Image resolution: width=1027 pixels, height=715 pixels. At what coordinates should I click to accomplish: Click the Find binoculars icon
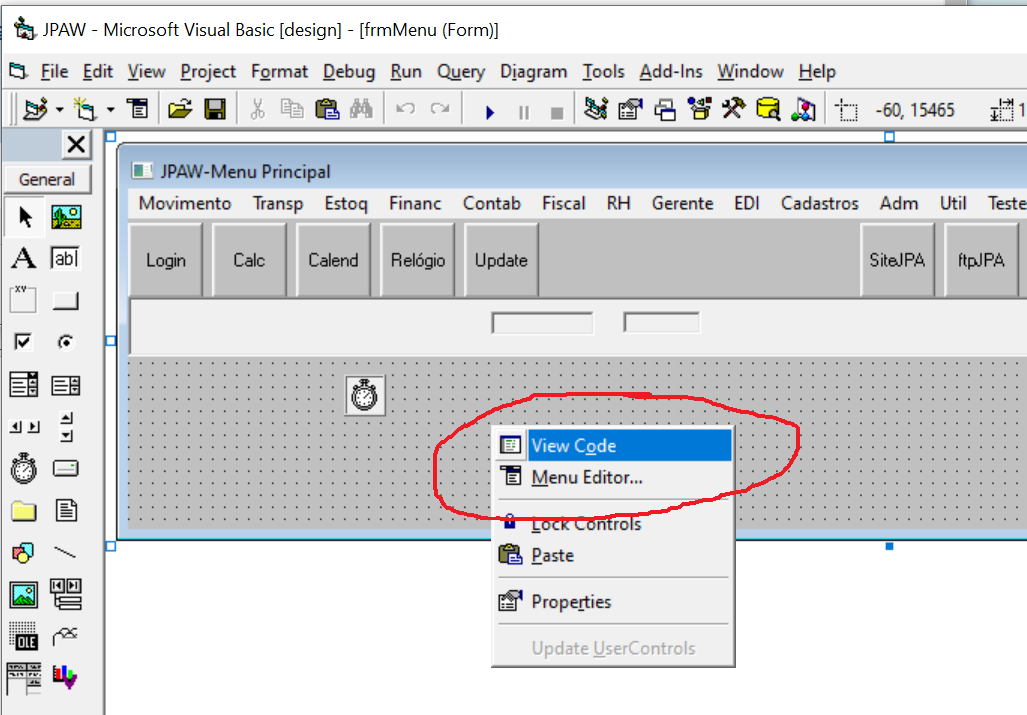pyautogui.click(x=361, y=109)
